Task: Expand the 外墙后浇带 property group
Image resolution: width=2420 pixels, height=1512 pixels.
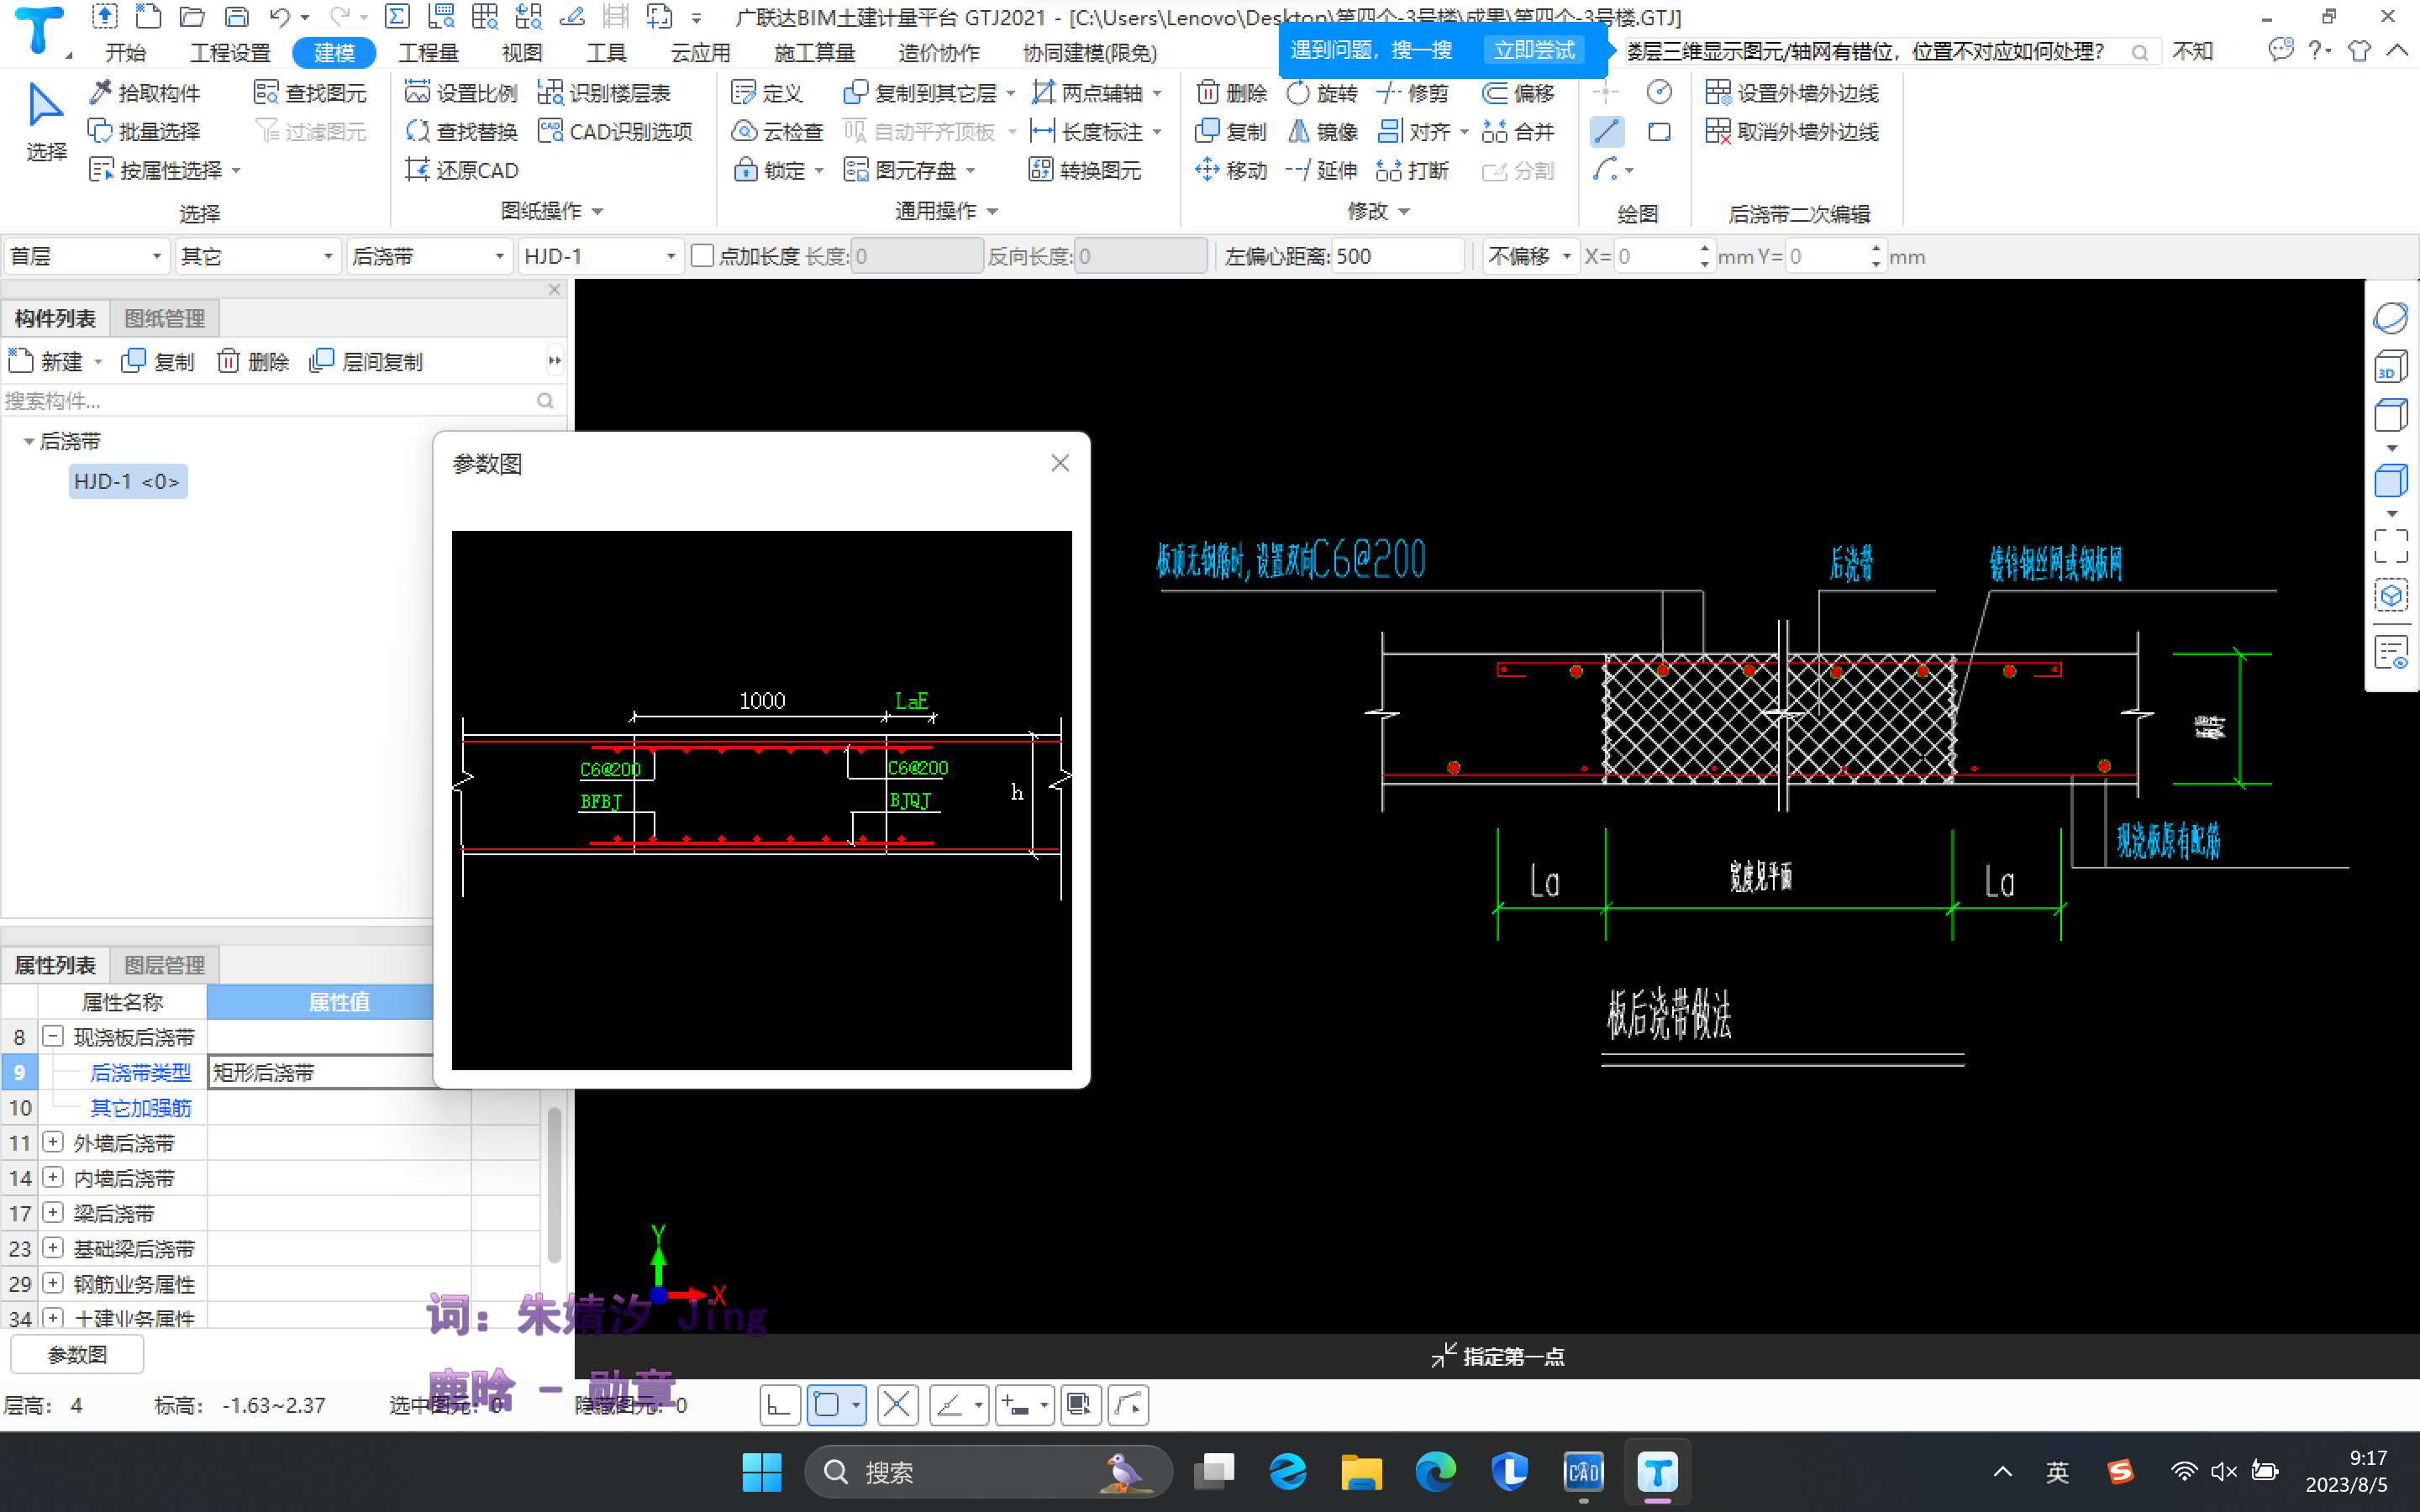Action: click(54, 1142)
